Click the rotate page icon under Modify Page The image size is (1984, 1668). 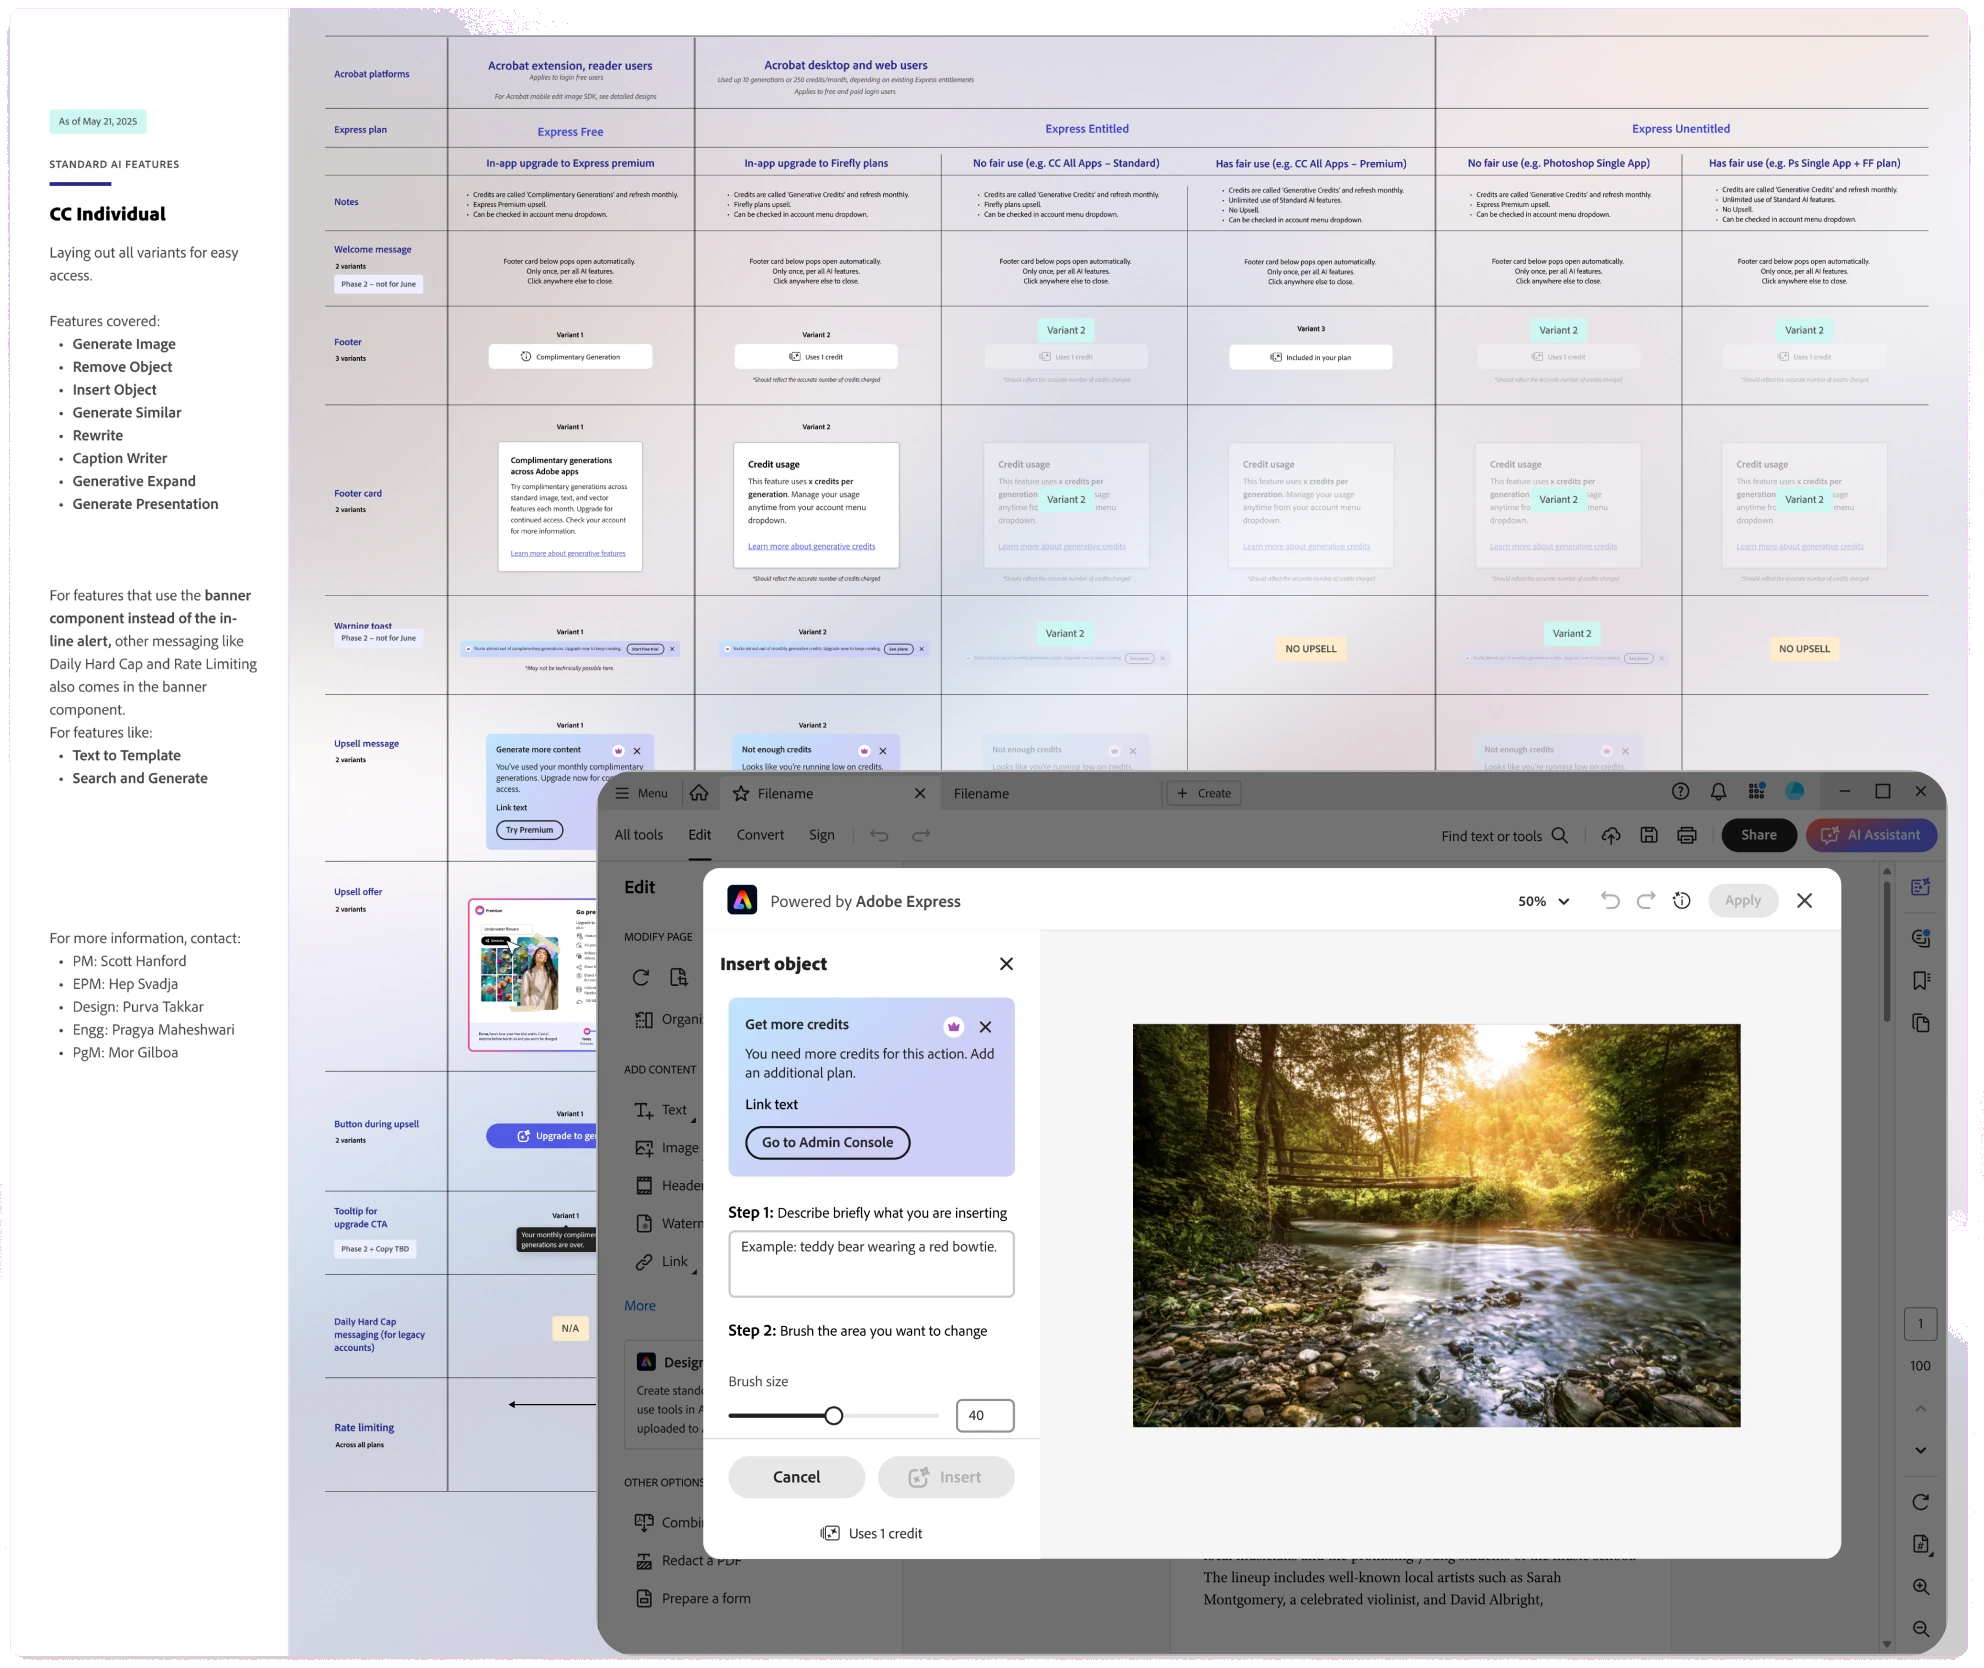coord(641,977)
